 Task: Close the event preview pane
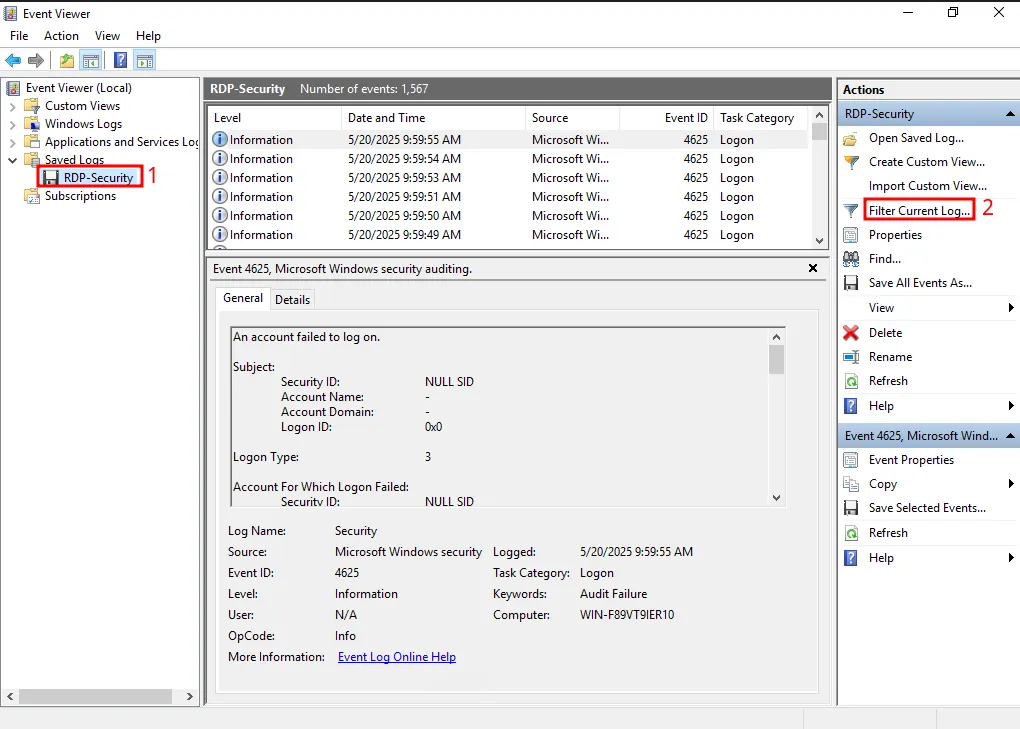pyautogui.click(x=812, y=269)
